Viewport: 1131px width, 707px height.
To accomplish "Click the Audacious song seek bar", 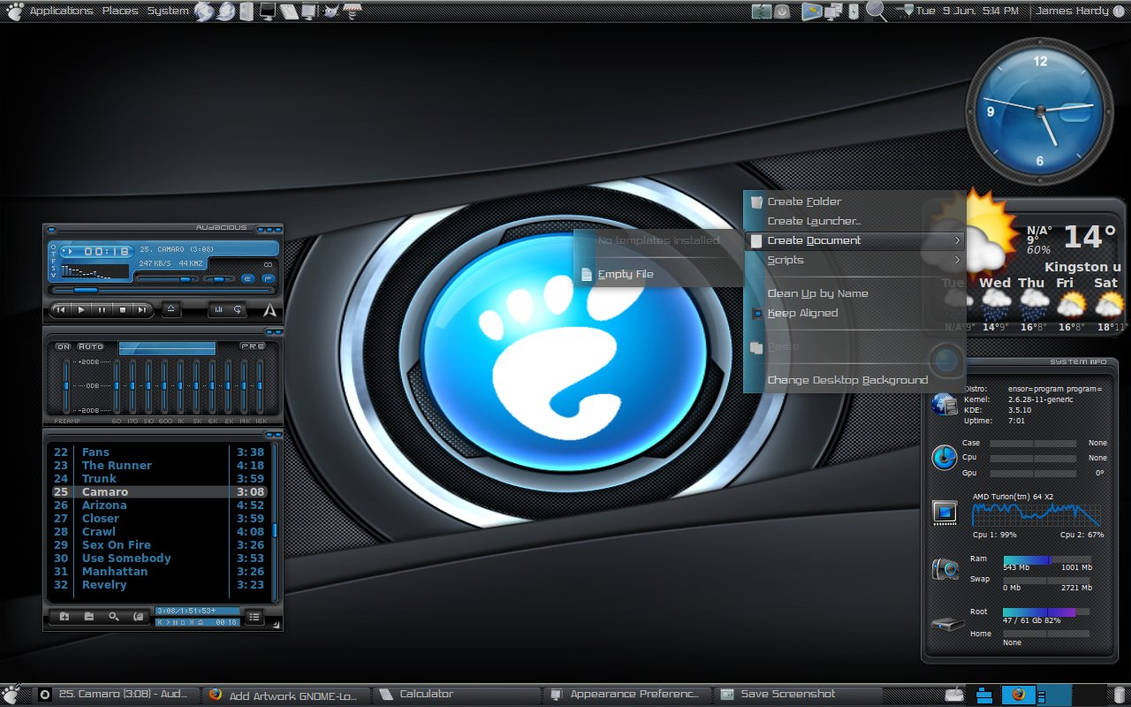I will [163, 290].
